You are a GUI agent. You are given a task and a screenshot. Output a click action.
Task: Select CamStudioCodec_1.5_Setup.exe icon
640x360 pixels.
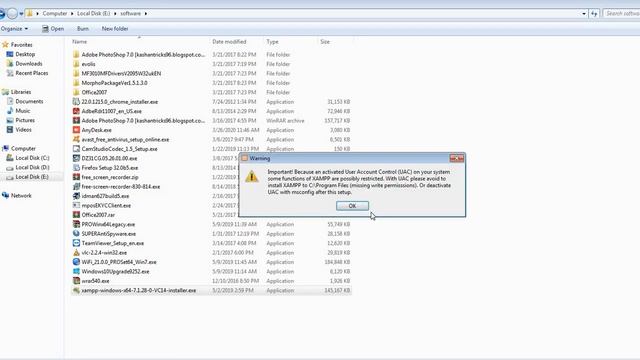click(x=76, y=149)
